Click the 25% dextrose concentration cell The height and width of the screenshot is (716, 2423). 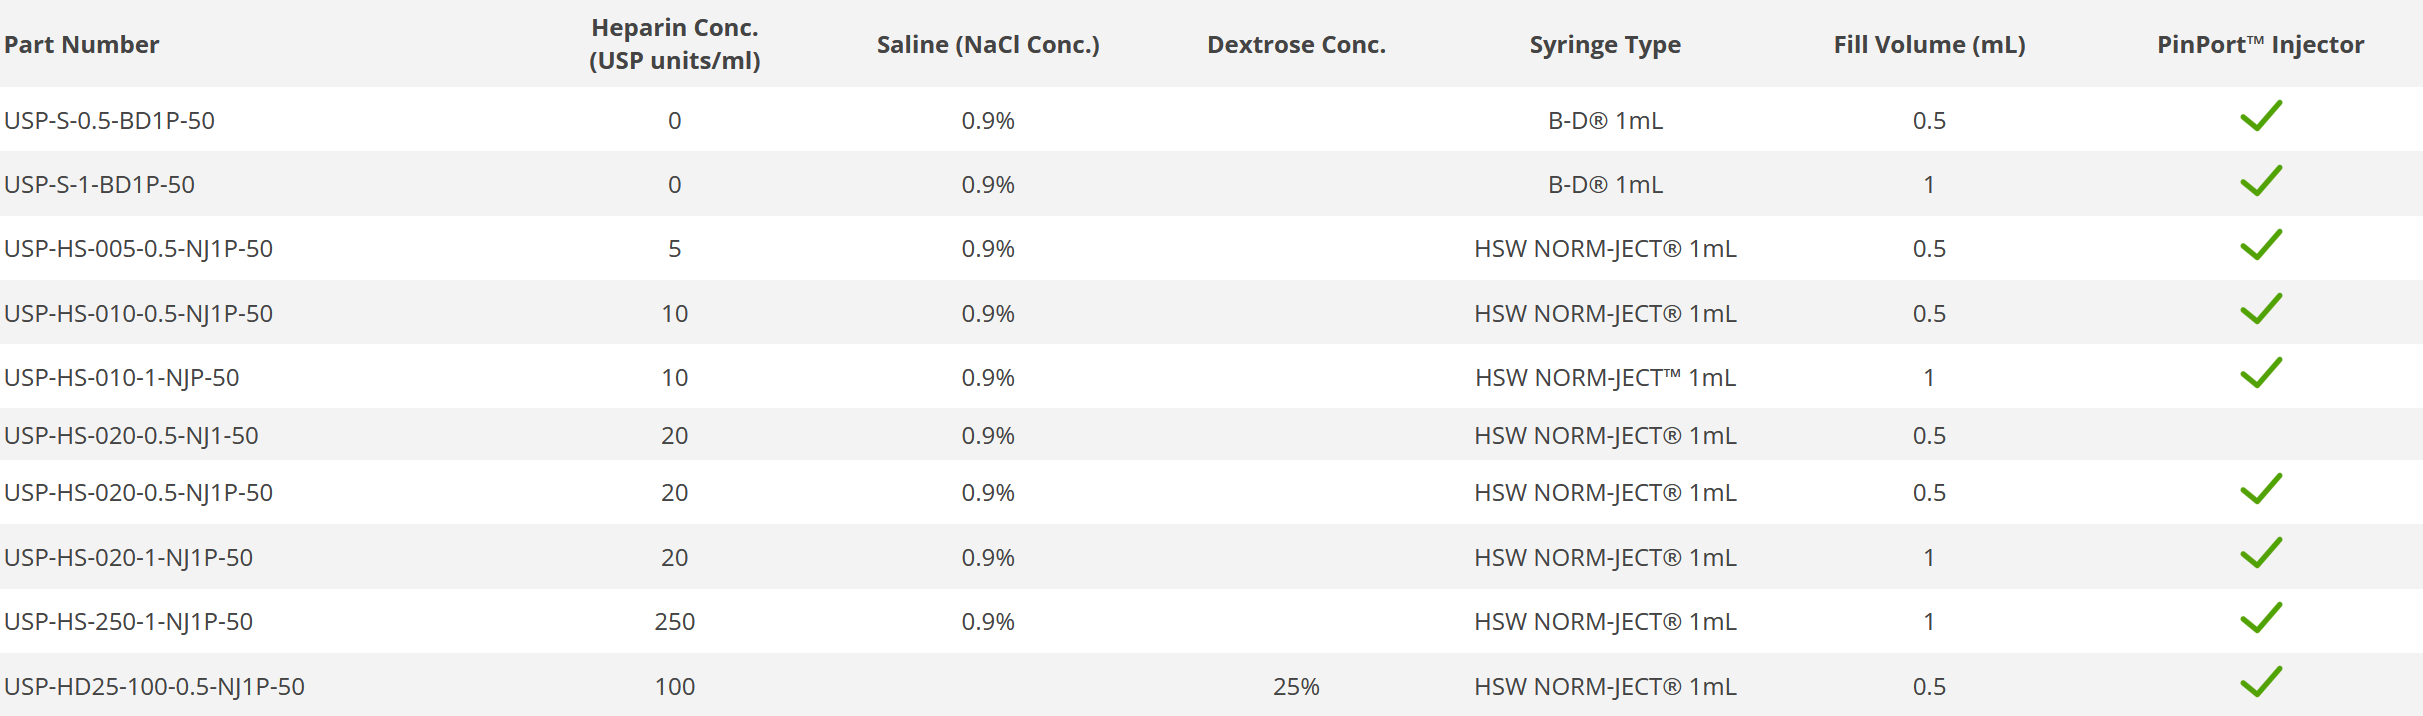[1296, 687]
